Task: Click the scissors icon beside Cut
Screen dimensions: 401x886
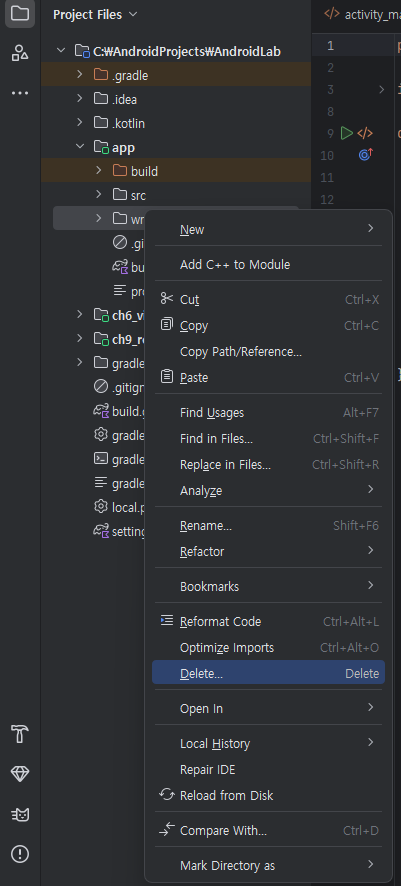Action: (x=167, y=298)
